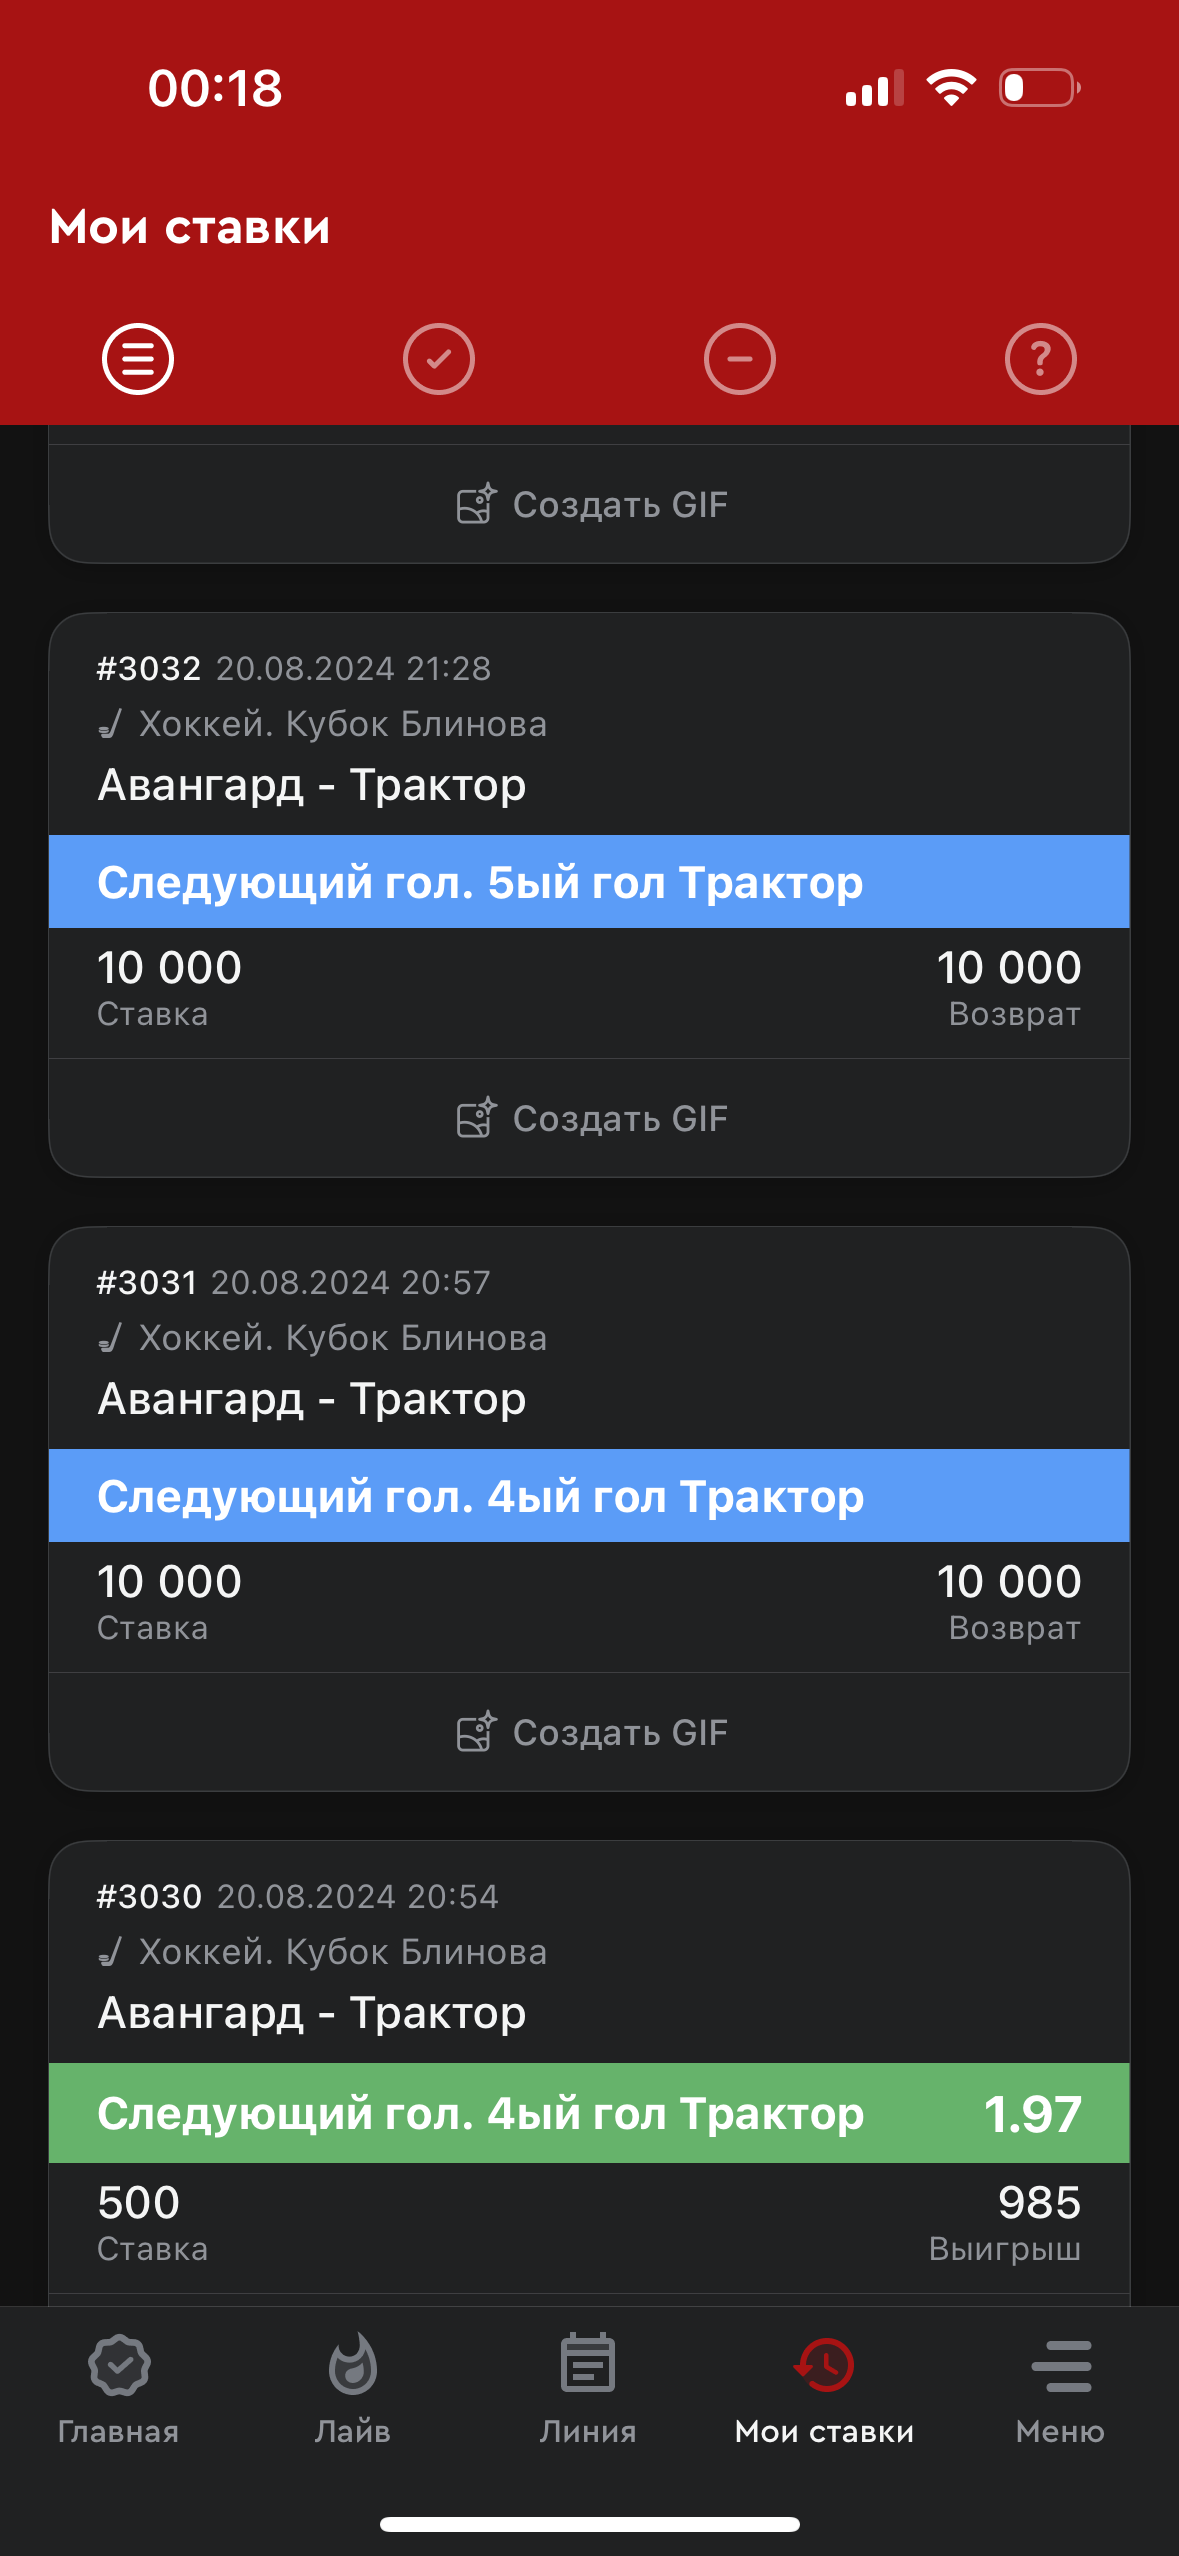Show lost bets with minus filter
This screenshot has width=1179, height=2556.
click(x=740, y=359)
